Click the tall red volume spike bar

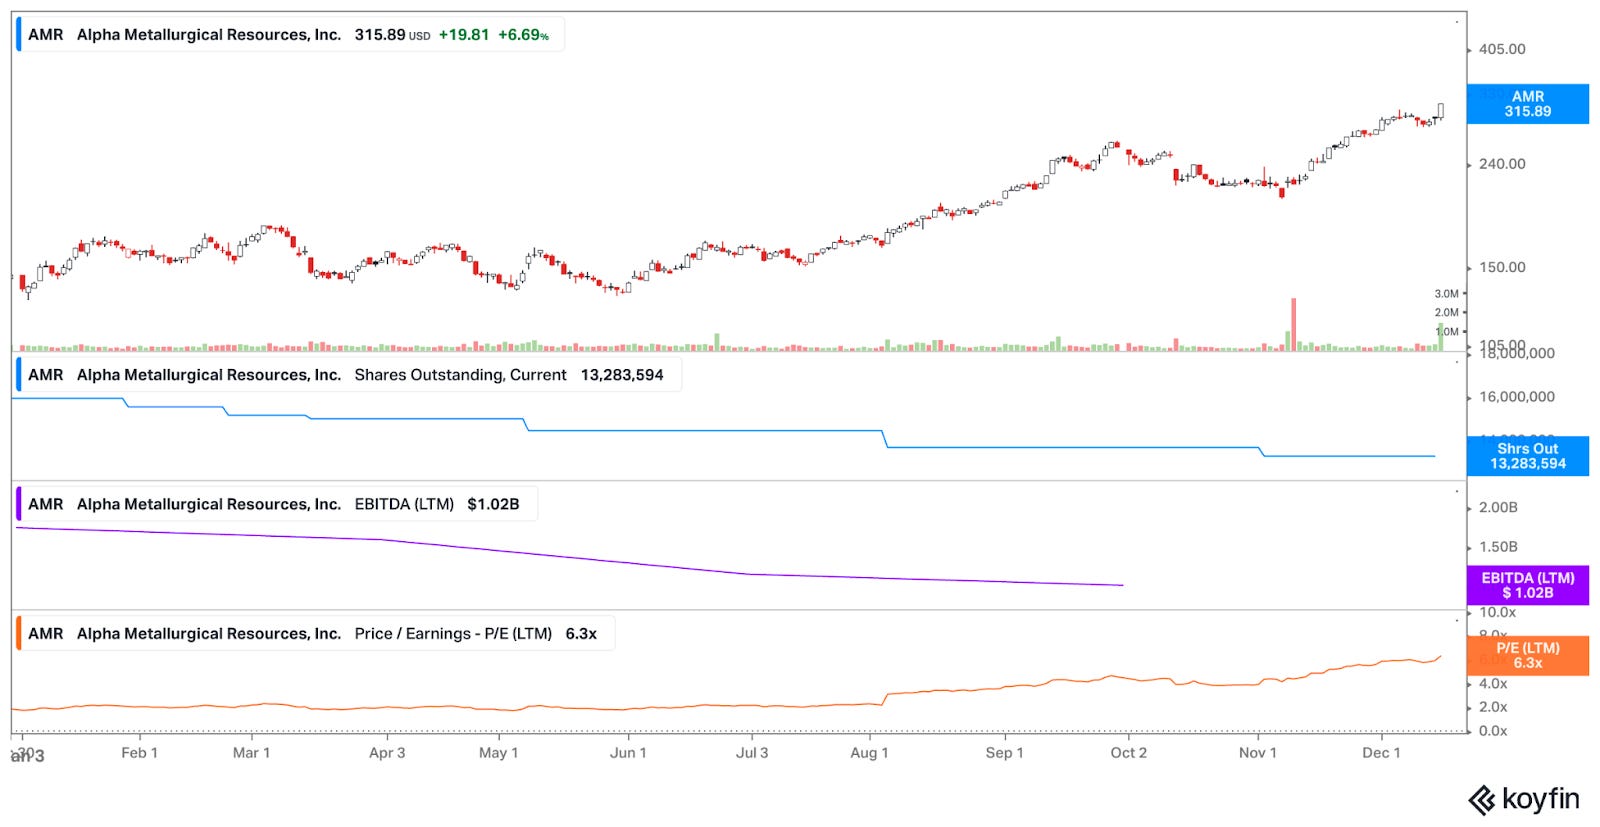pyautogui.click(x=1293, y=325)
